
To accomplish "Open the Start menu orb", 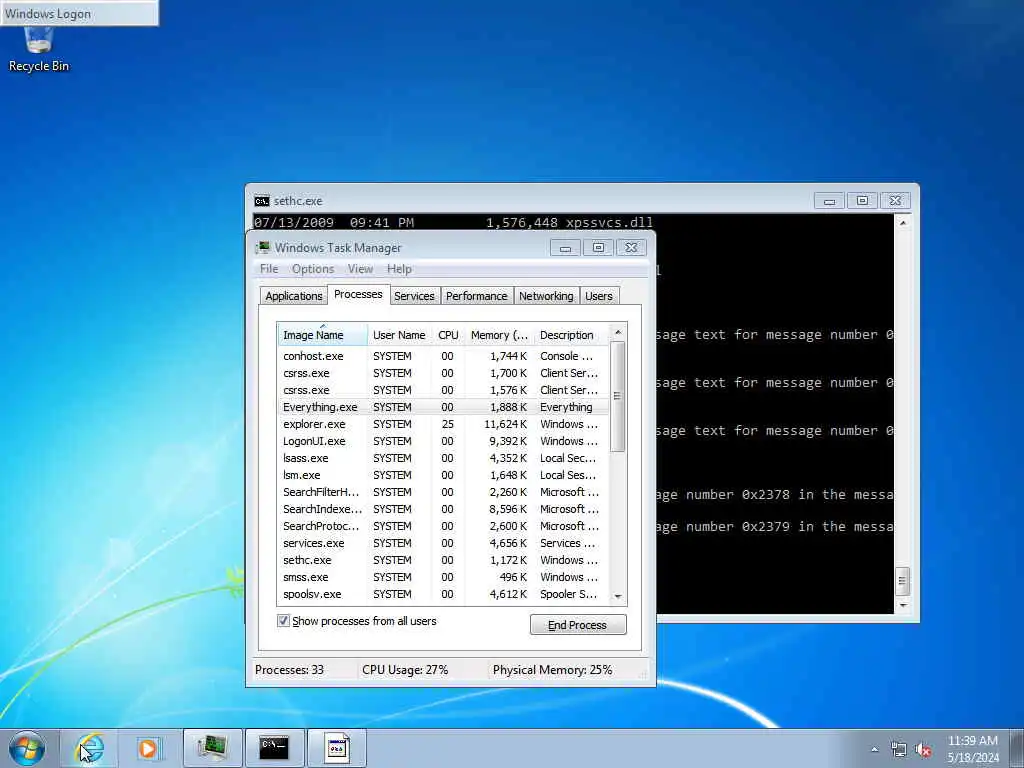I will [x=27, y=748].
